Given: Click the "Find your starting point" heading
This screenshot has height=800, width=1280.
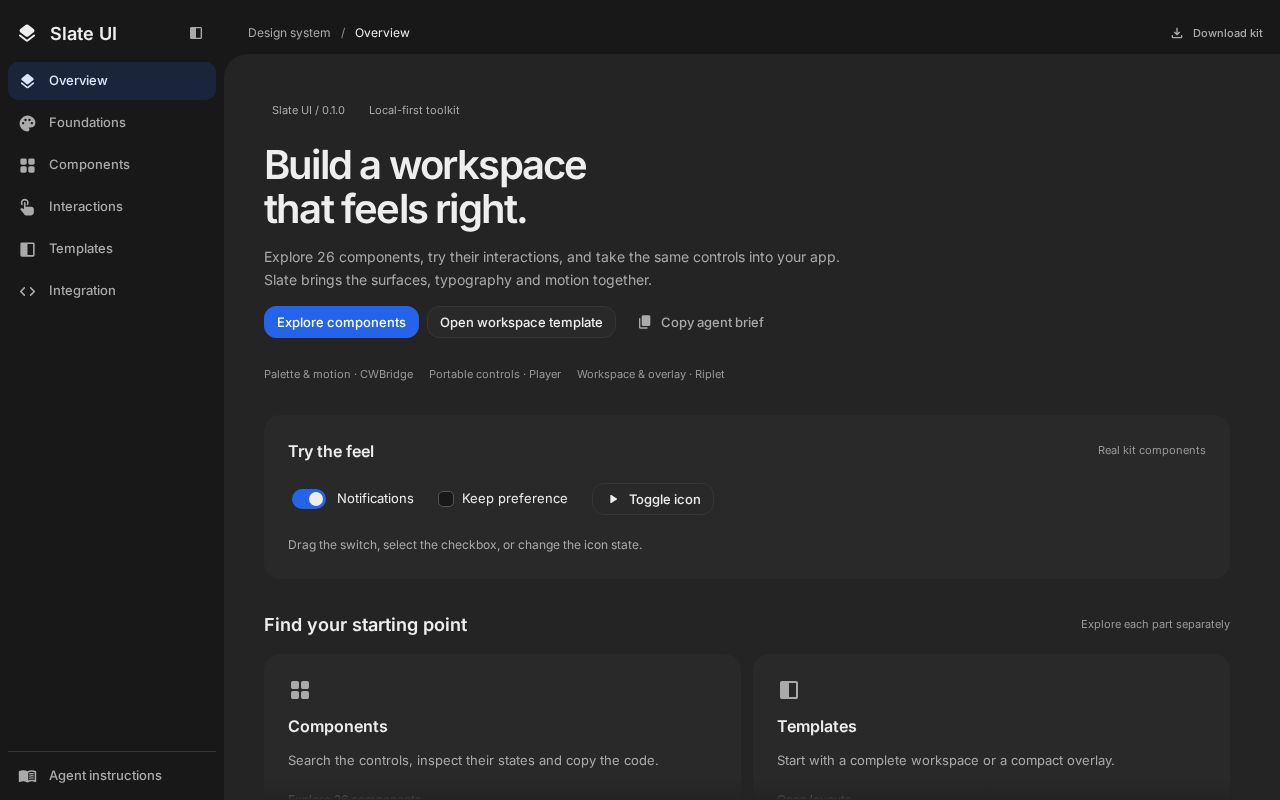Looking at the screenshot, I should (x=365, y=625).
